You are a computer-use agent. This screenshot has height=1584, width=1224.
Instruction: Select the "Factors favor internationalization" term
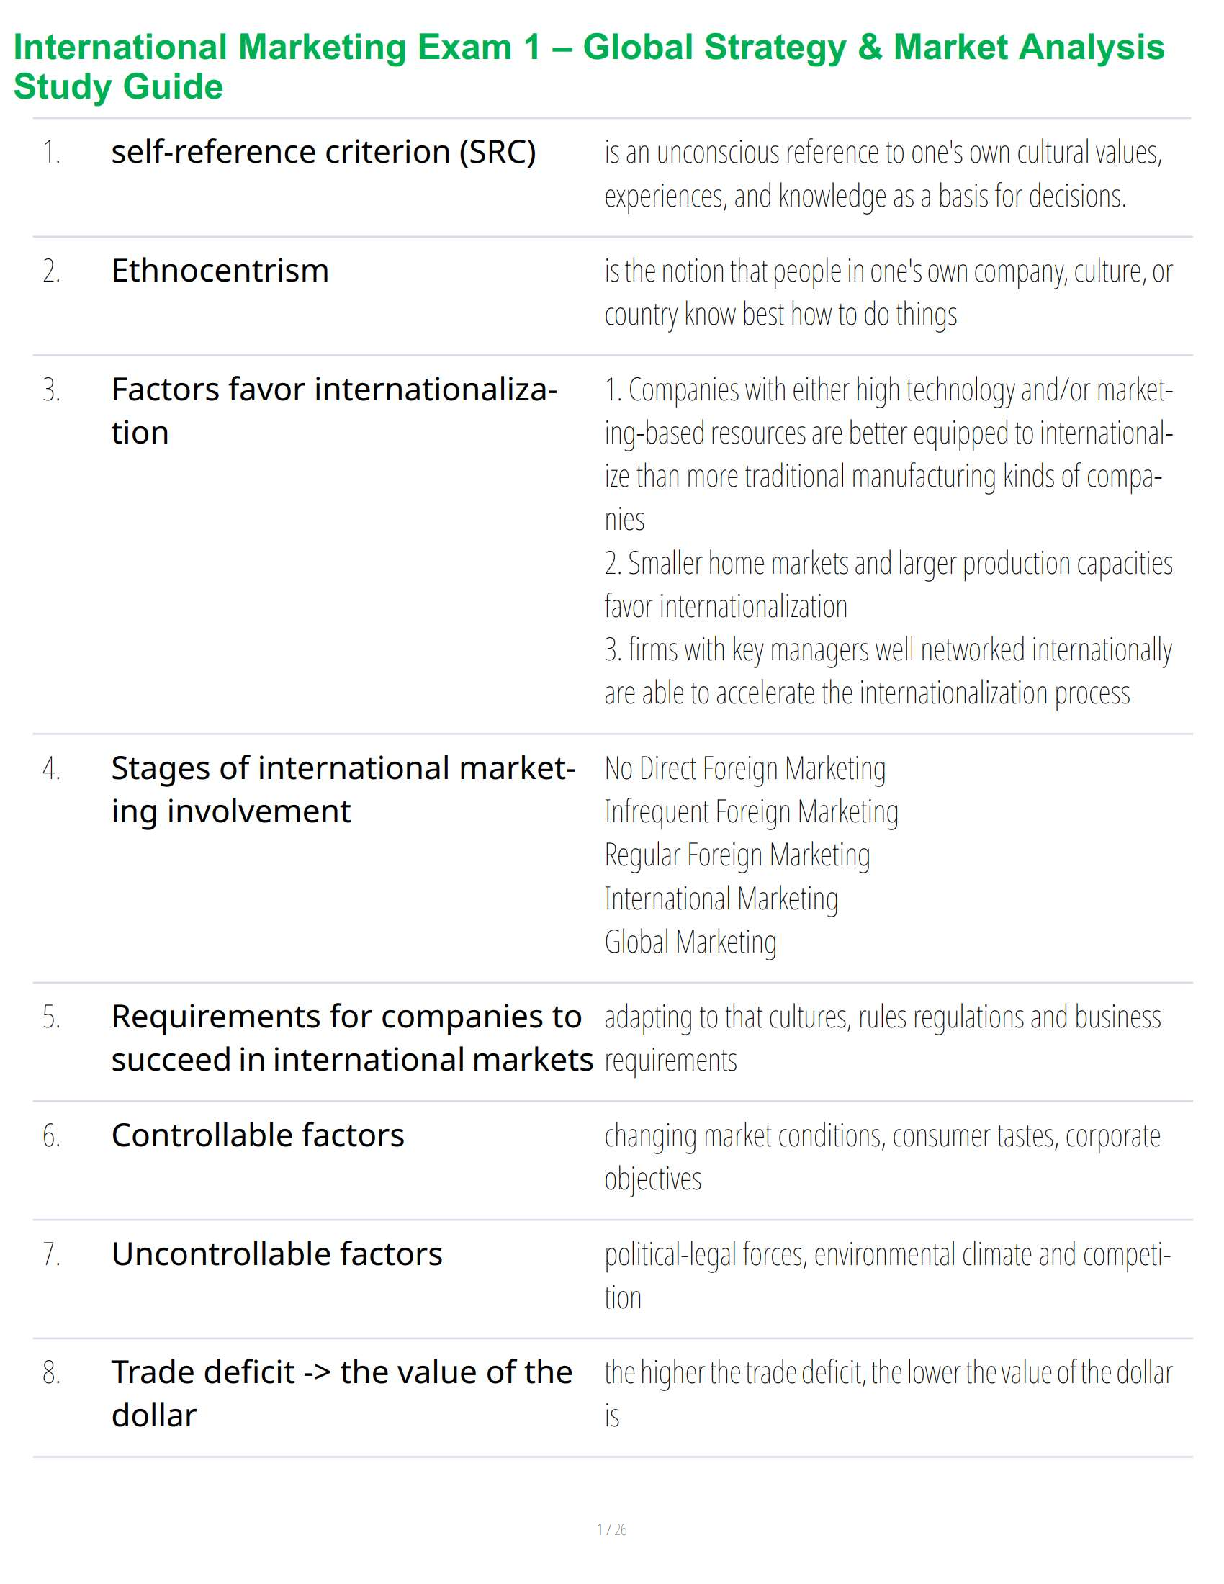334,410
